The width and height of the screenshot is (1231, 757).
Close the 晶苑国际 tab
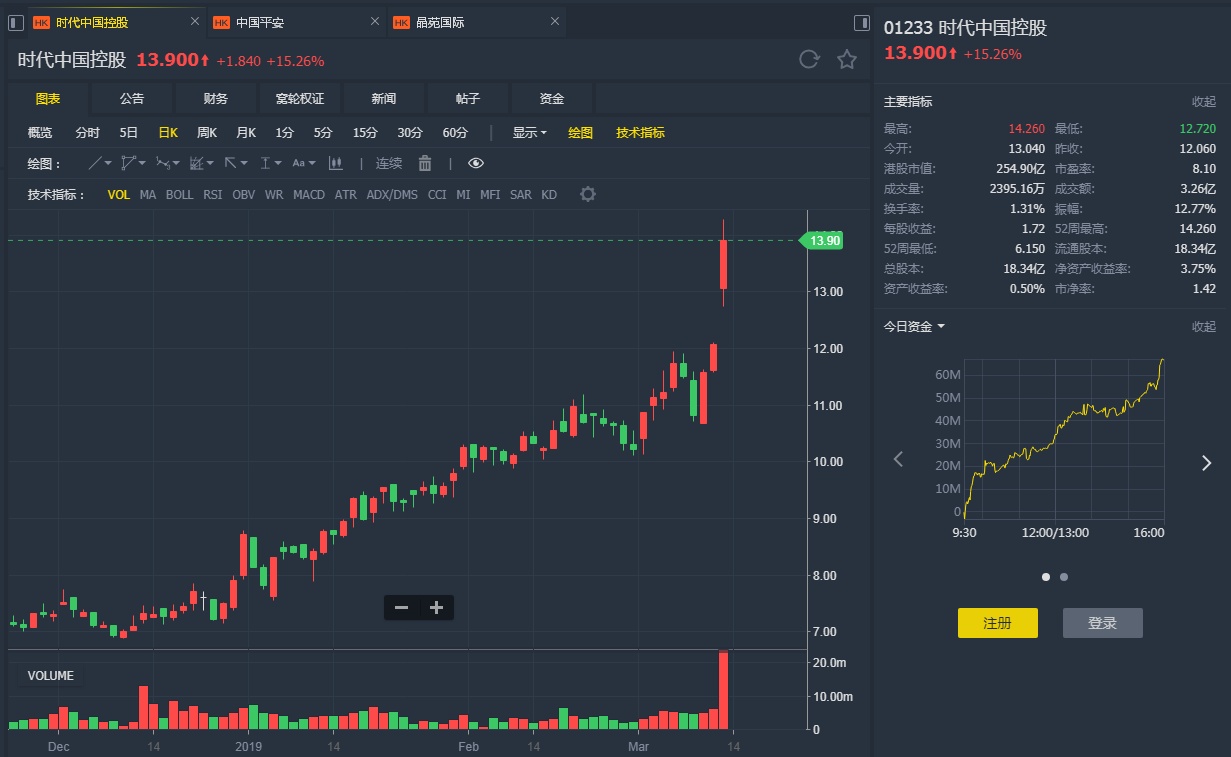(x=555, y=21)
